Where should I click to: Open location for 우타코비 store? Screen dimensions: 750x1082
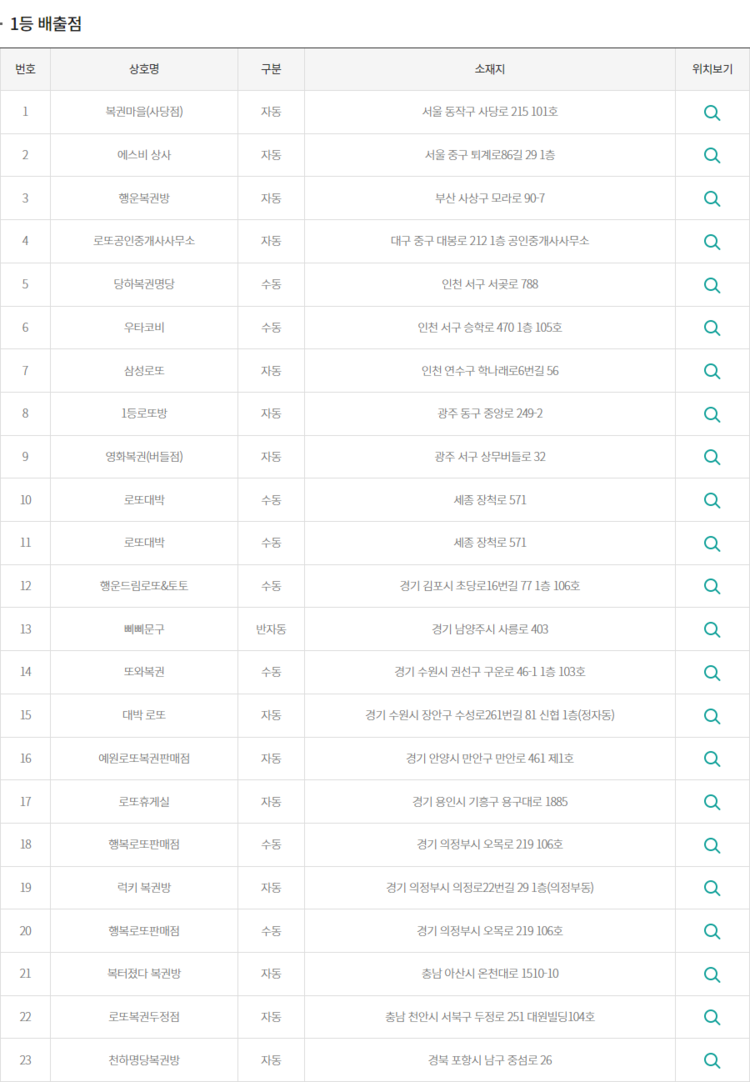click(x=711, y=328)
